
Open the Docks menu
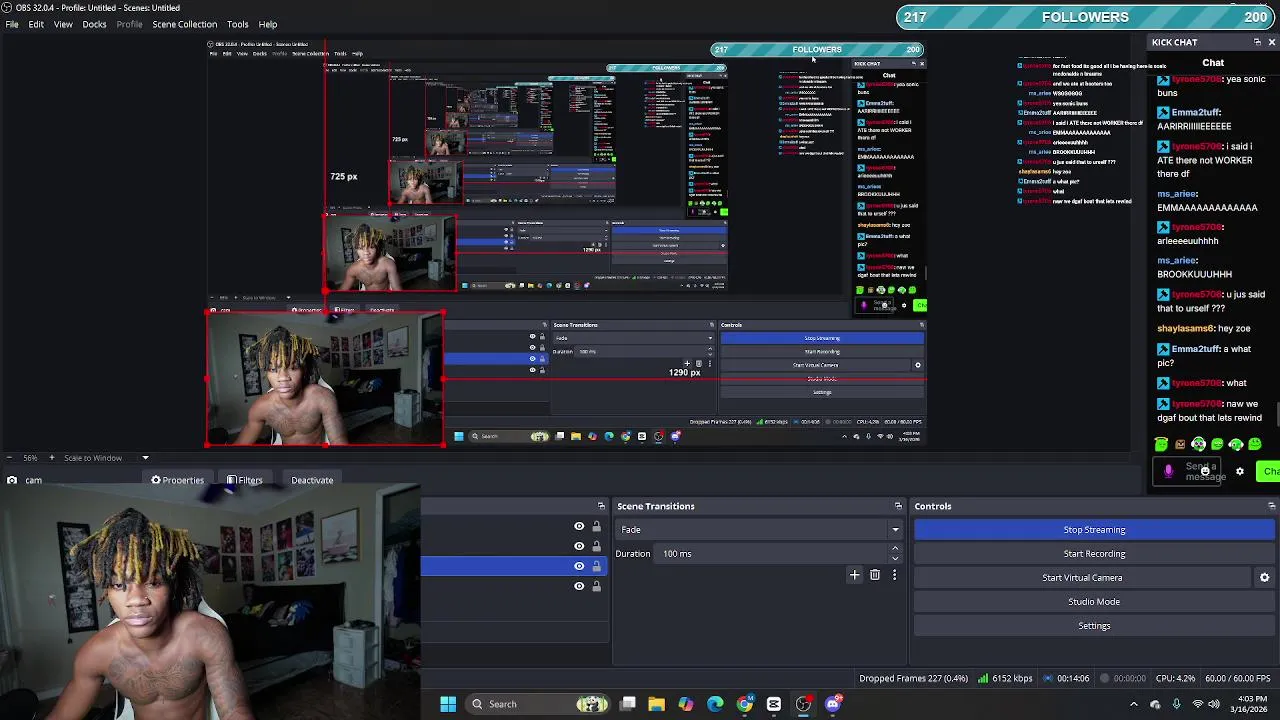click(x=94, y=24)
